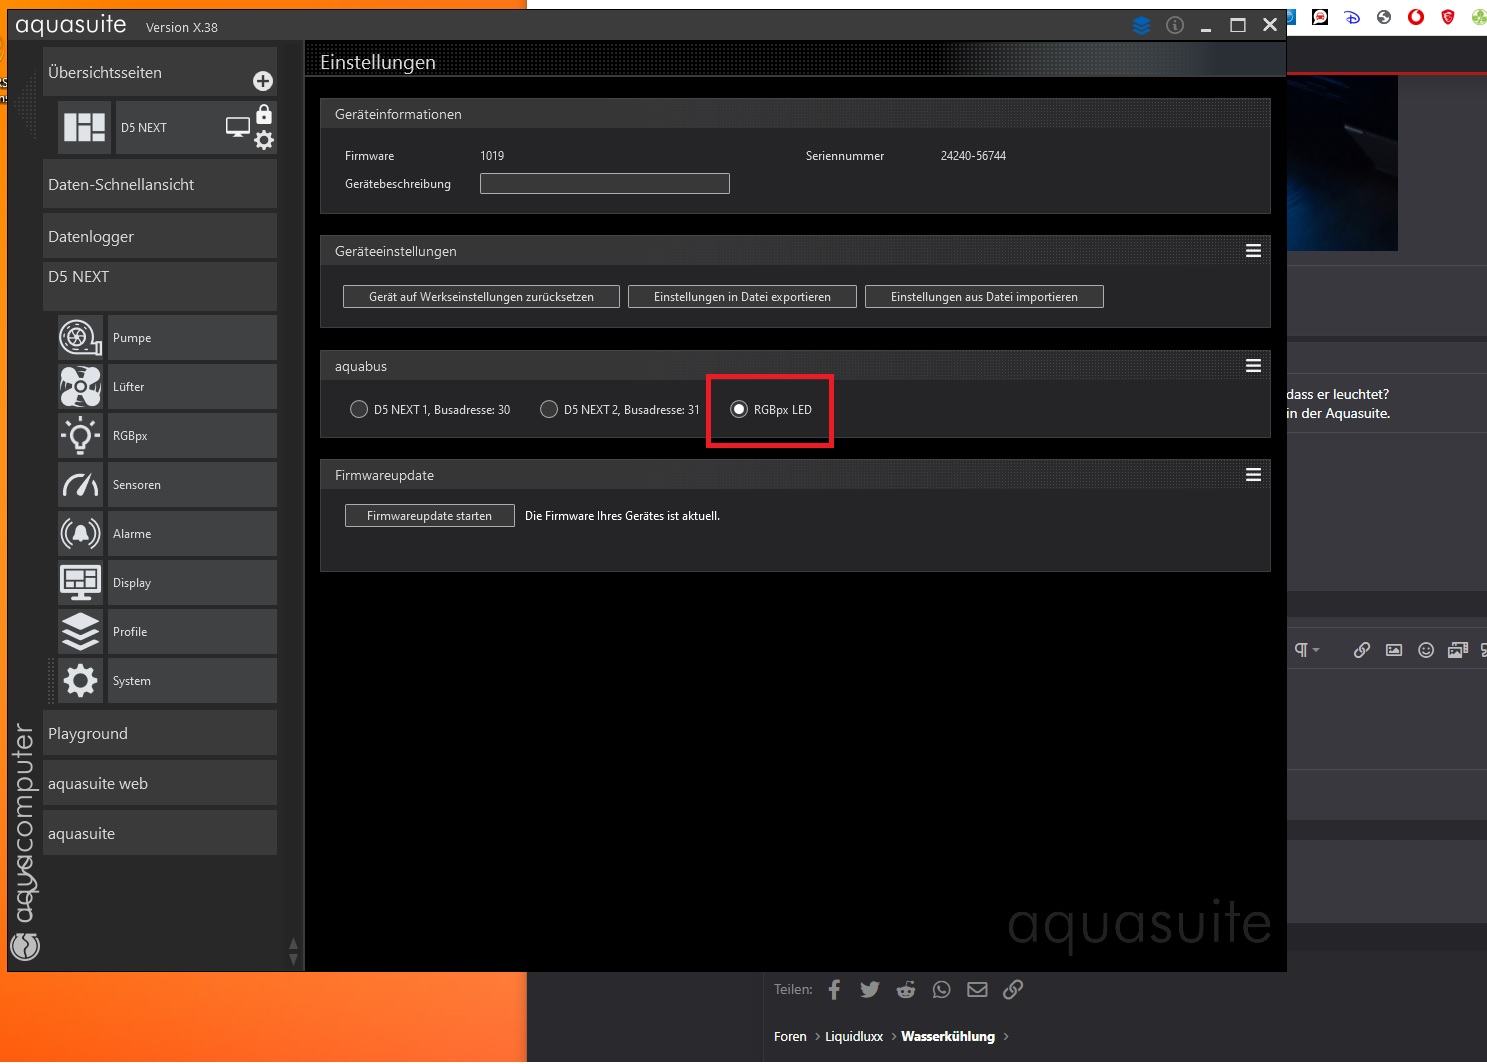Open the System menu entry

192,681
